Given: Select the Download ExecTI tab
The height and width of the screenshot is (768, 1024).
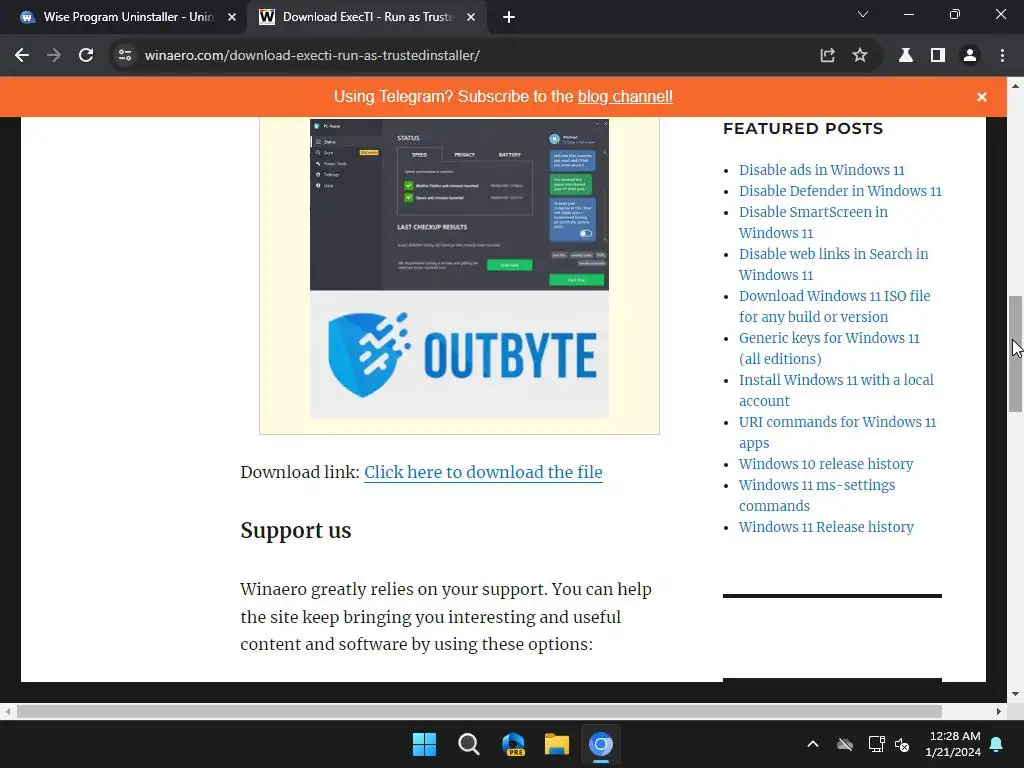Looking at the screenshot, I should [x=367, y=17].
